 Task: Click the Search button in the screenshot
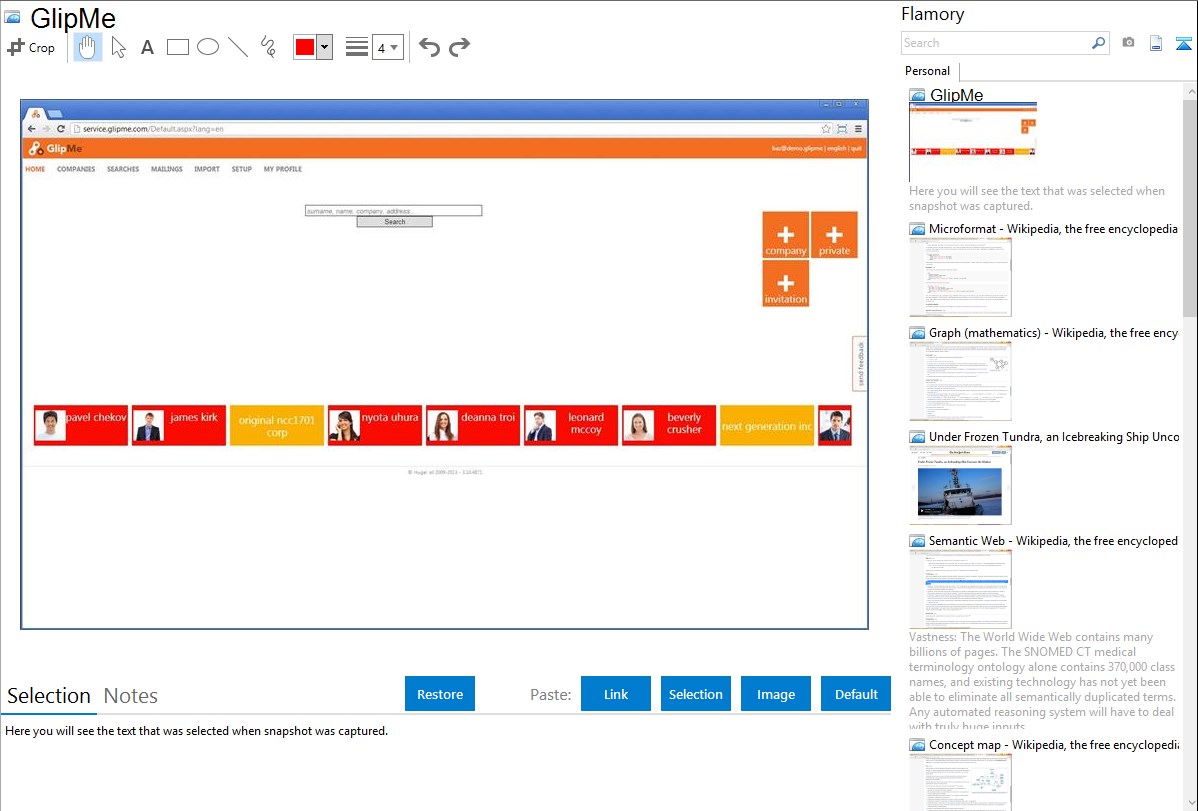(x=394, y=222)
